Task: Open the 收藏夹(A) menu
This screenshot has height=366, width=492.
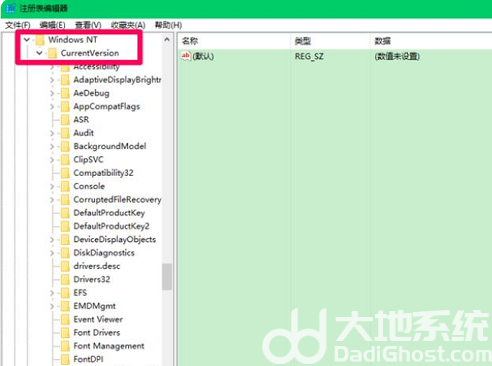Action: point(128,25)
